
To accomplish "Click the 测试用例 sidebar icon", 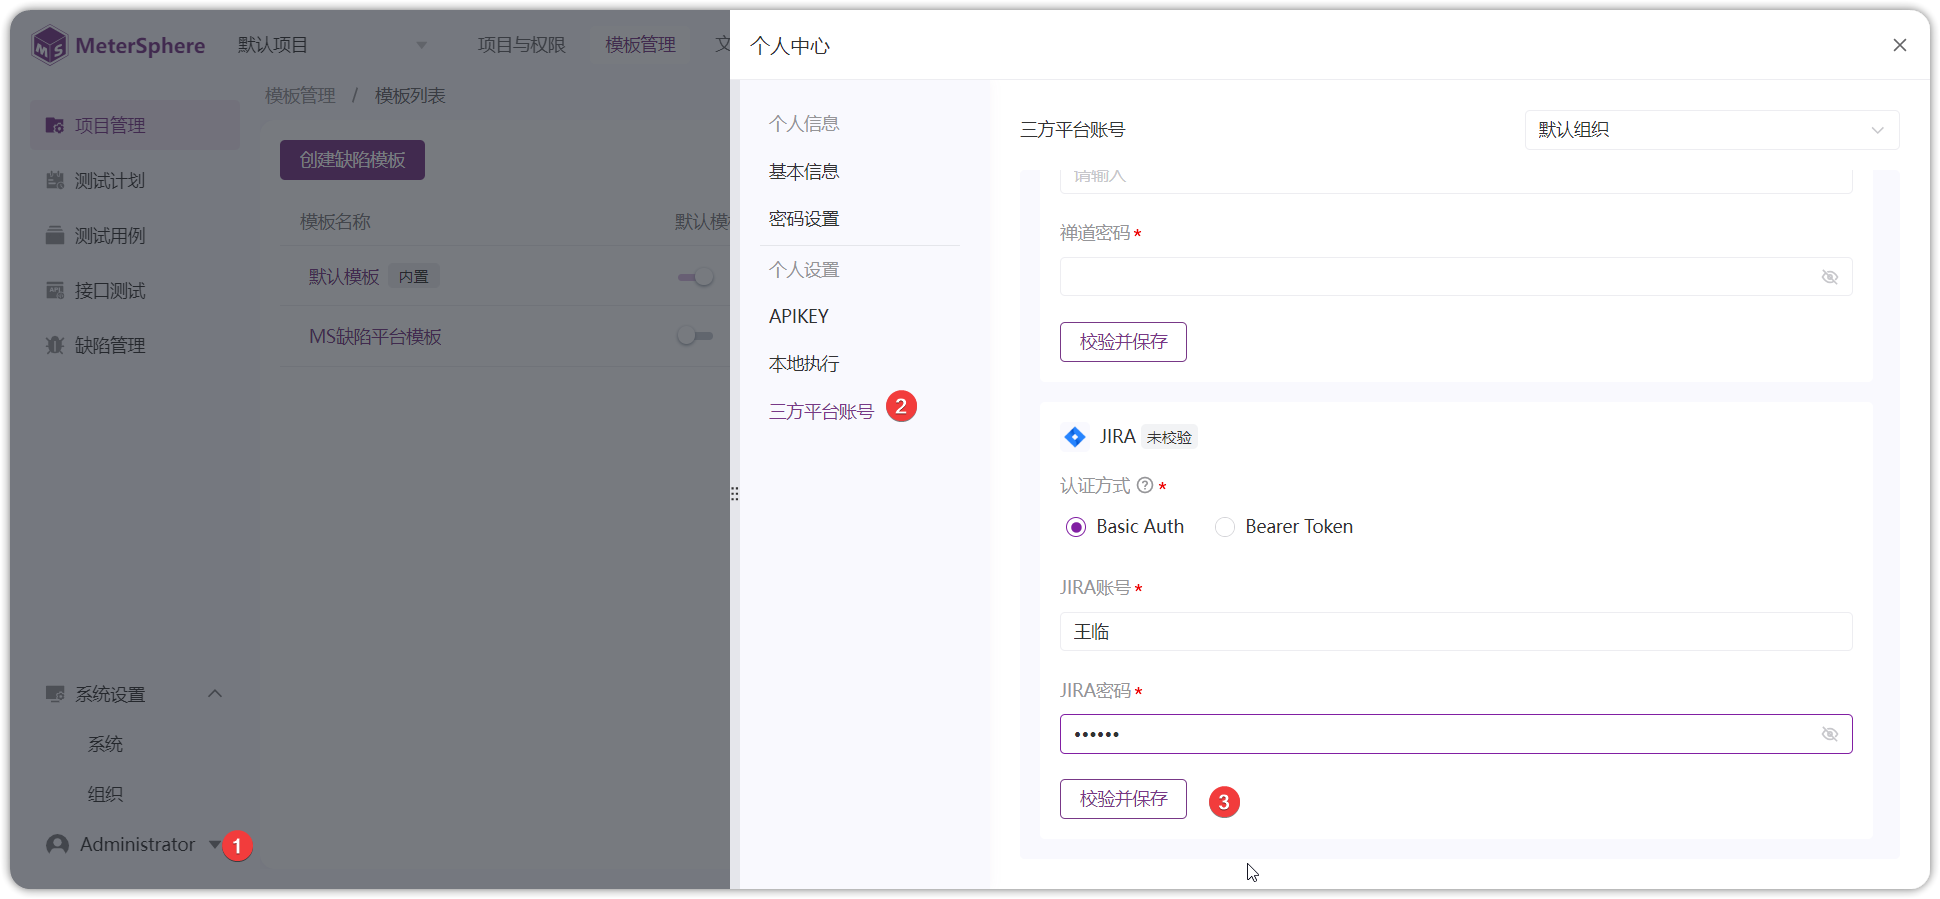I will 55,235.
